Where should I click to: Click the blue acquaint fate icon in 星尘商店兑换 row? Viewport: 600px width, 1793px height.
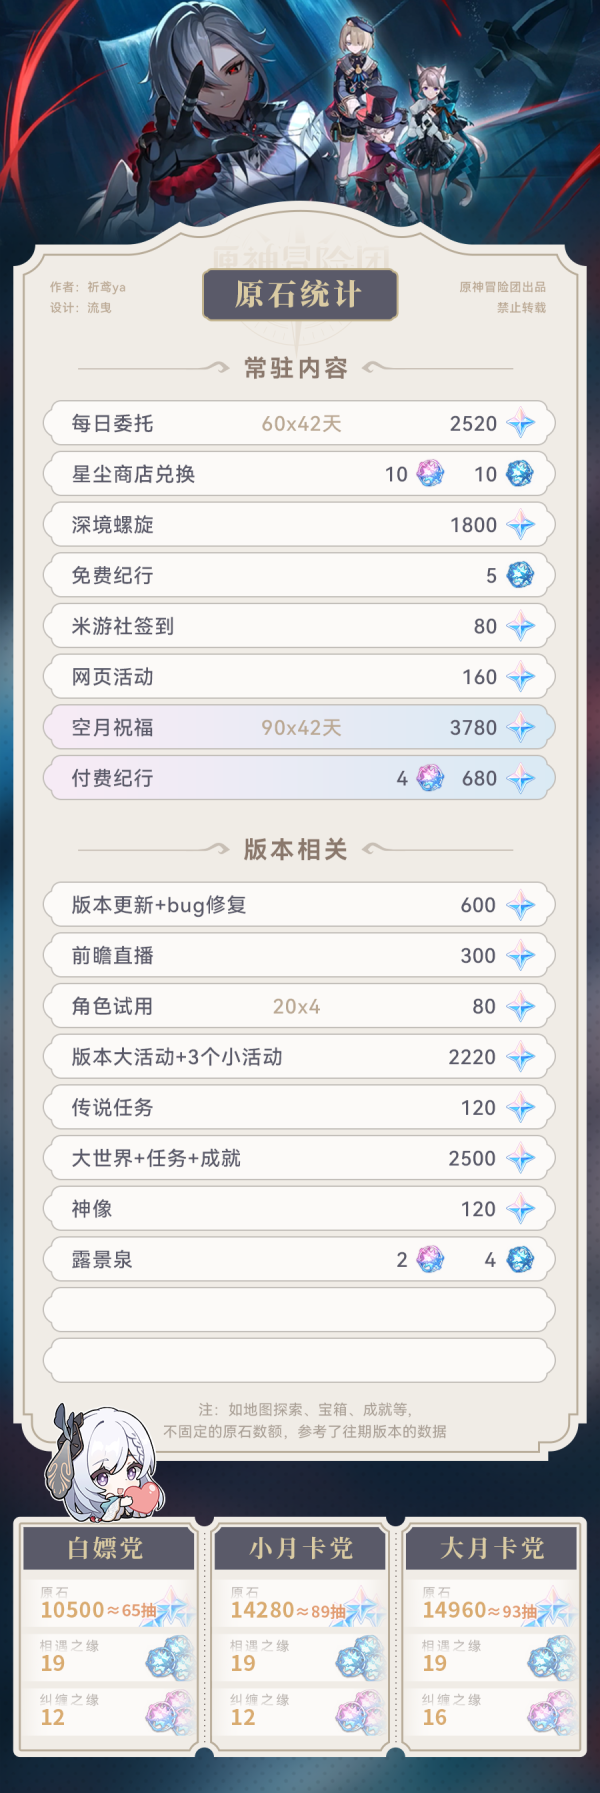520,474
